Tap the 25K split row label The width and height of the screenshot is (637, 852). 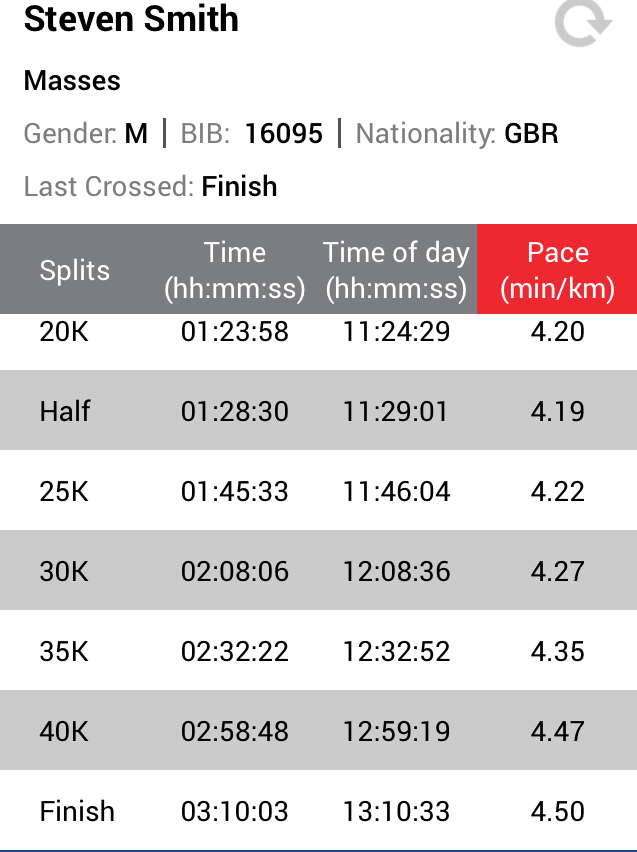click(64, 491)
